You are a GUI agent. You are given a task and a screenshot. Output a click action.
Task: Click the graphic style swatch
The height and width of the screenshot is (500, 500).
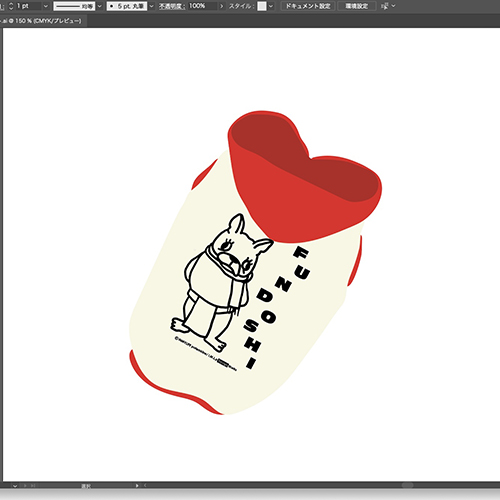(x=262, y=6)
